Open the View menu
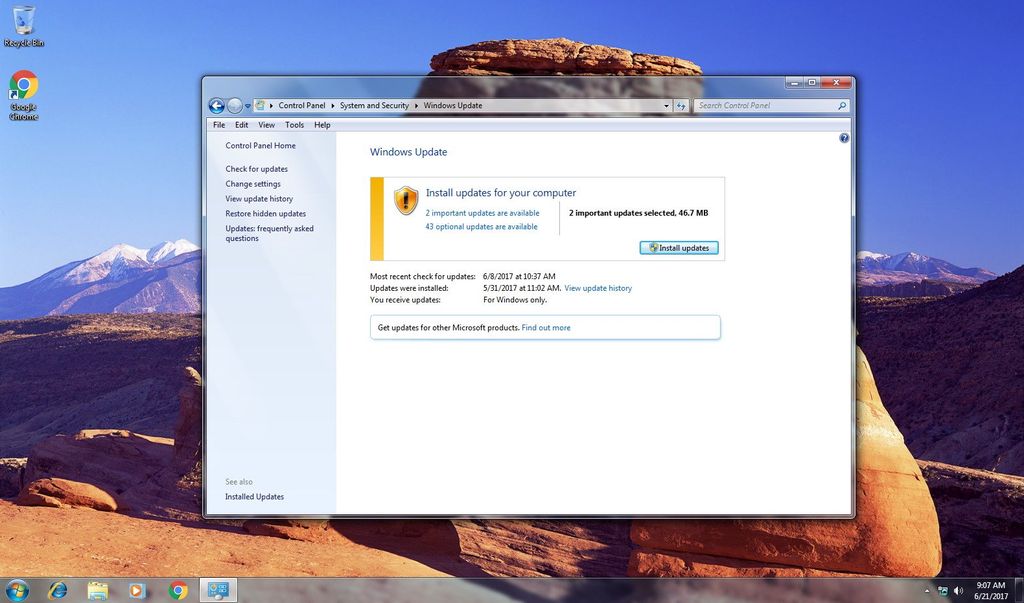The height and width of the screenshot is (603, 1024). click(265, 124)
